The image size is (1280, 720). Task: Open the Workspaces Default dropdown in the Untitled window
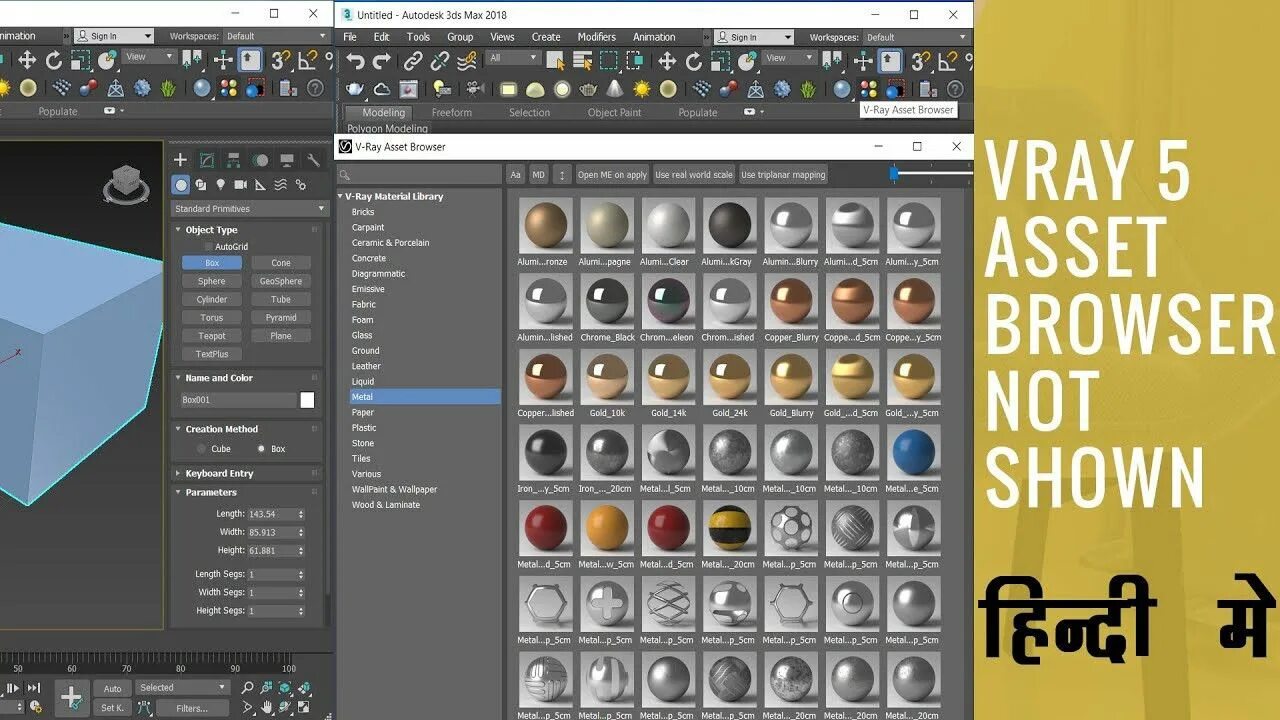click(916, 37)
